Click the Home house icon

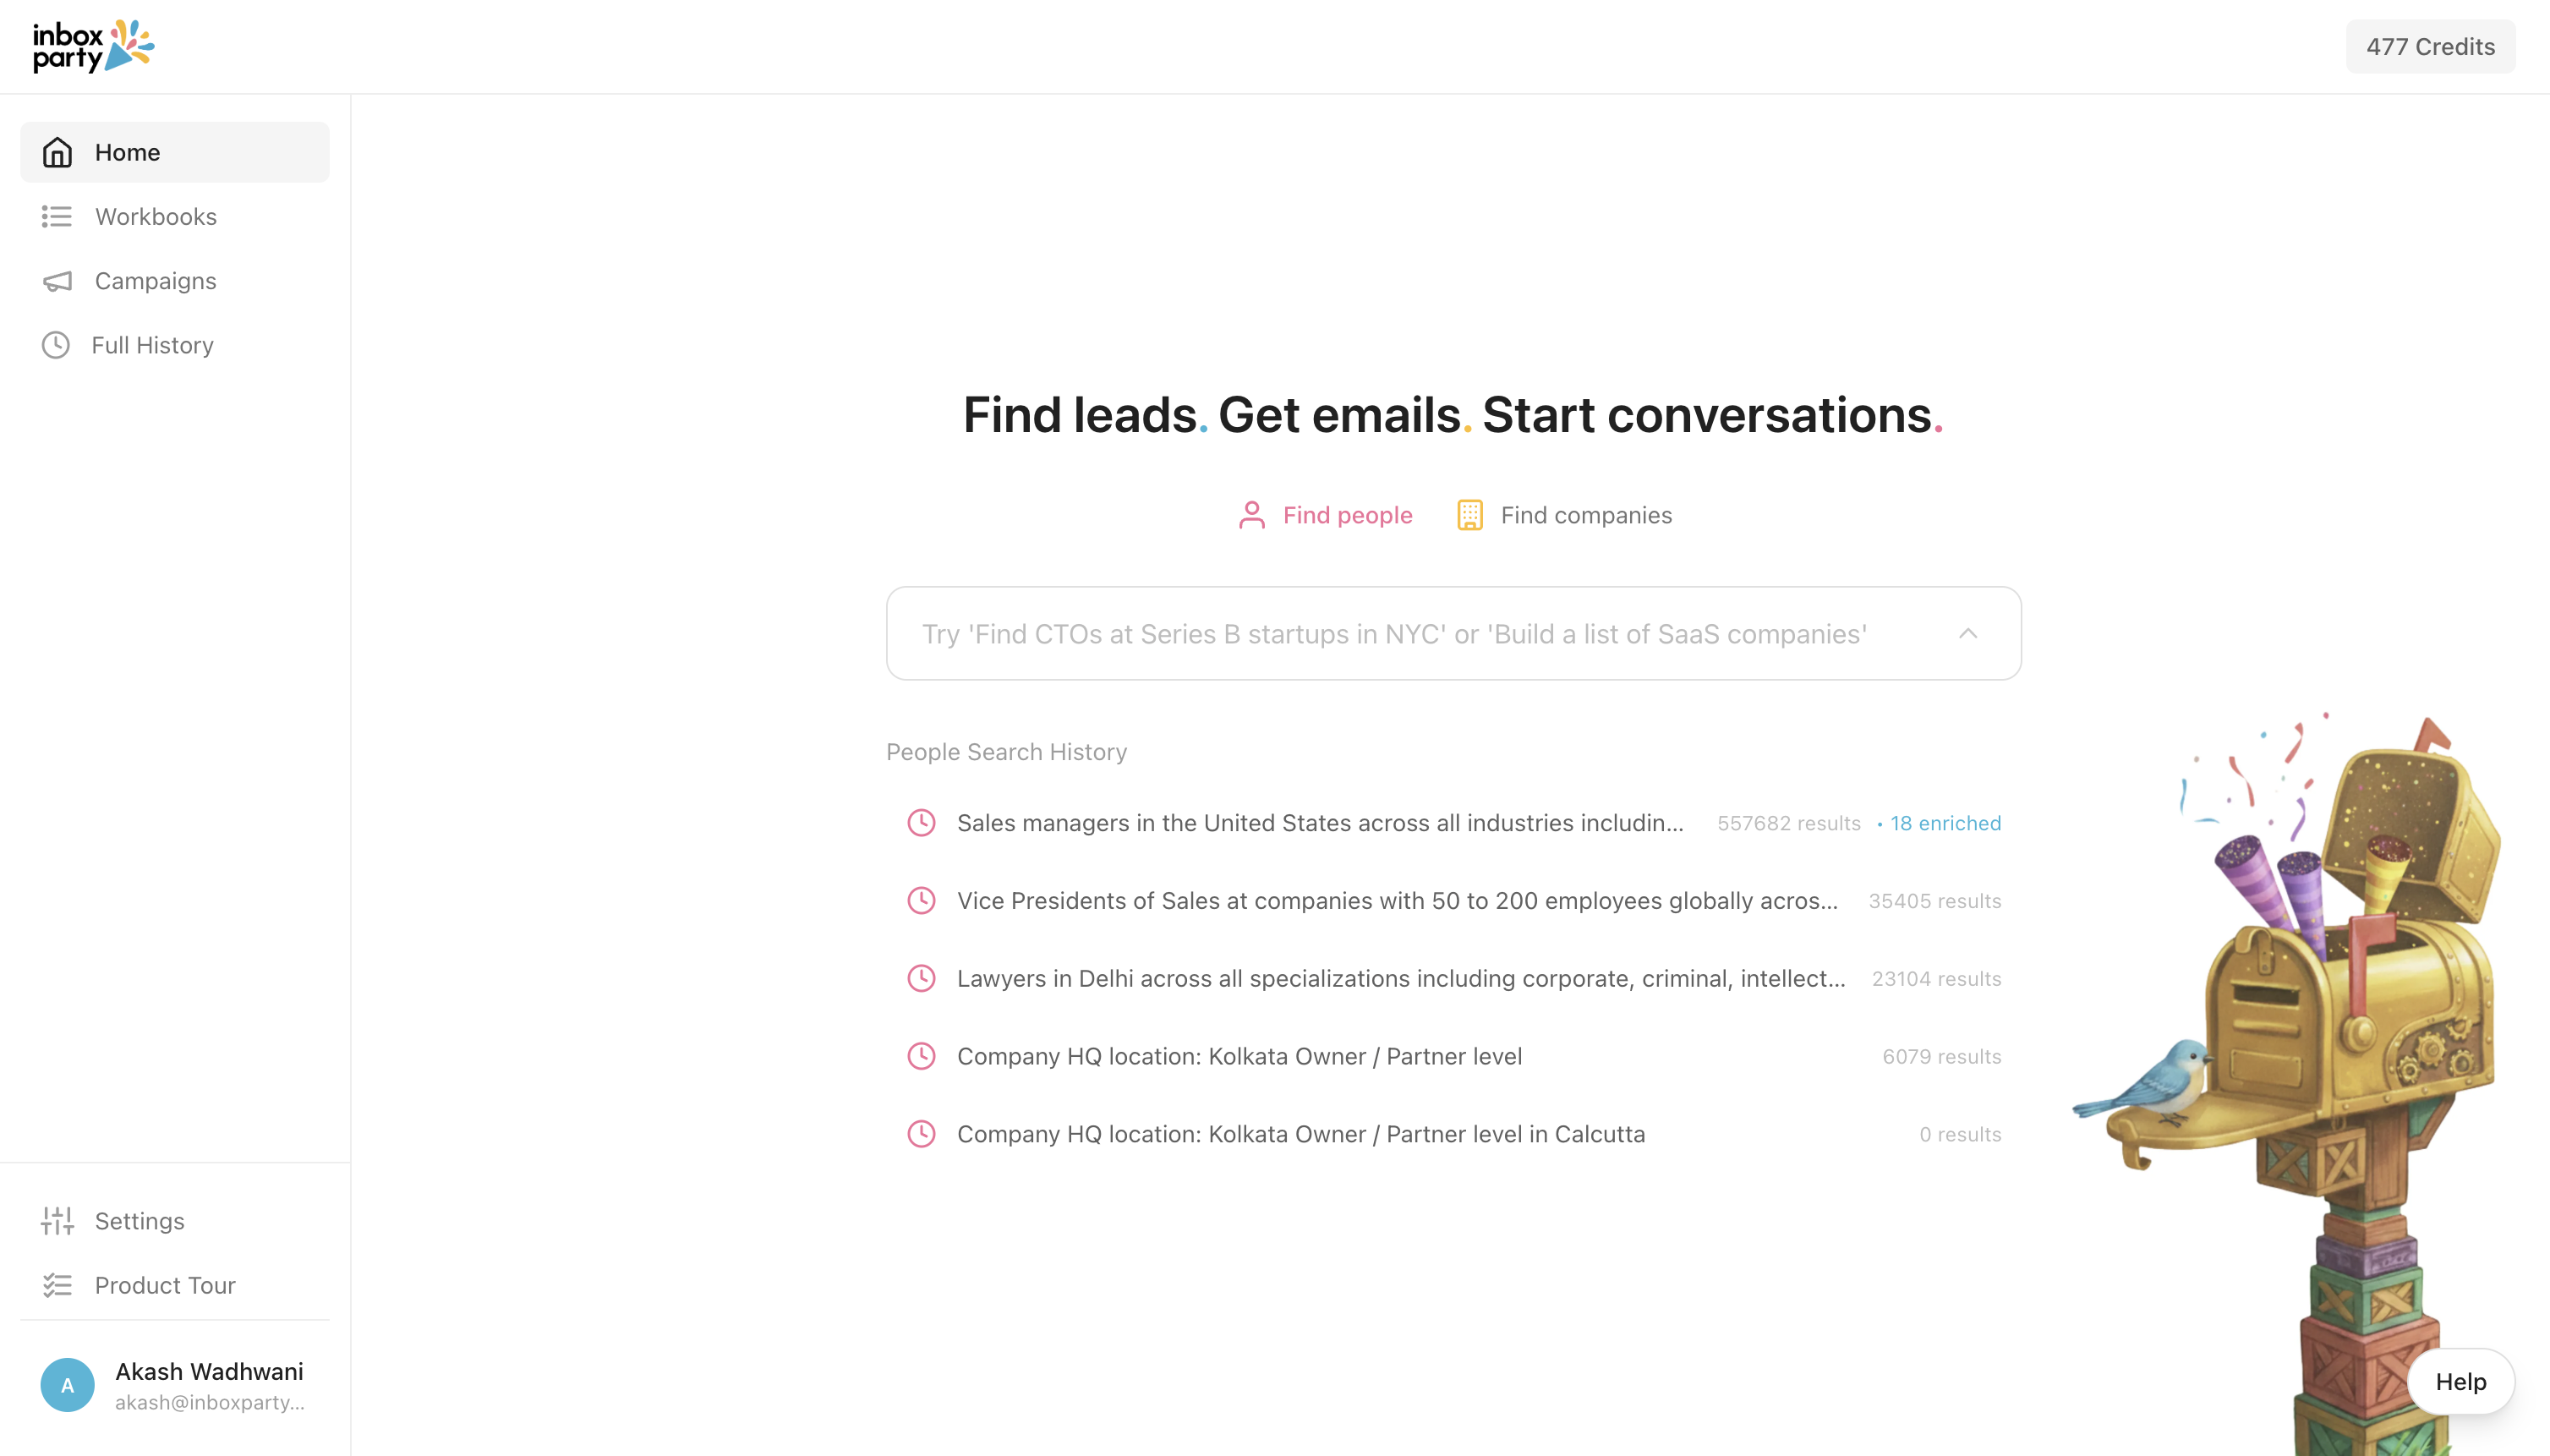57,152
